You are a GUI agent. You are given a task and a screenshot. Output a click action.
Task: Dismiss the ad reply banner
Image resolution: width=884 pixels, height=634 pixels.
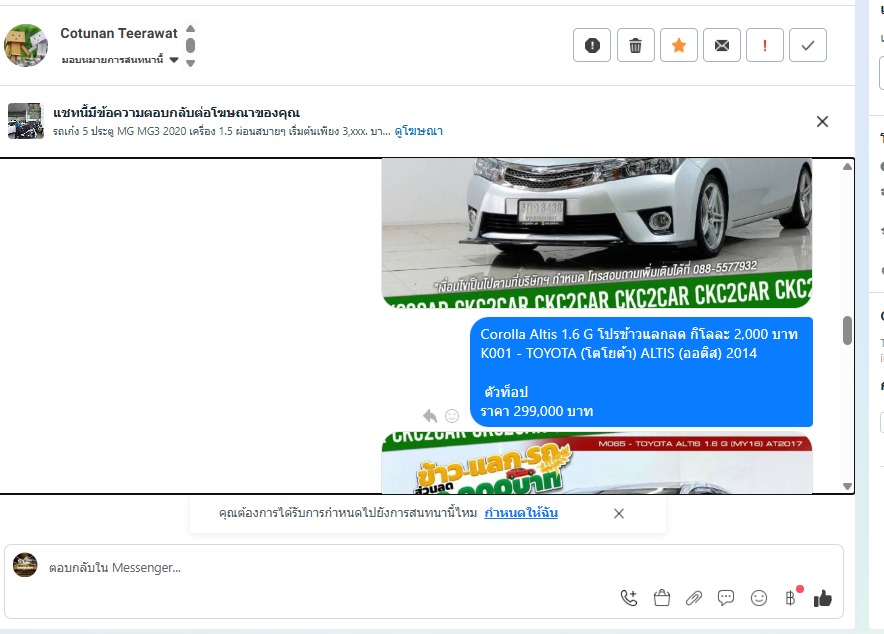[x=823, y=121]
